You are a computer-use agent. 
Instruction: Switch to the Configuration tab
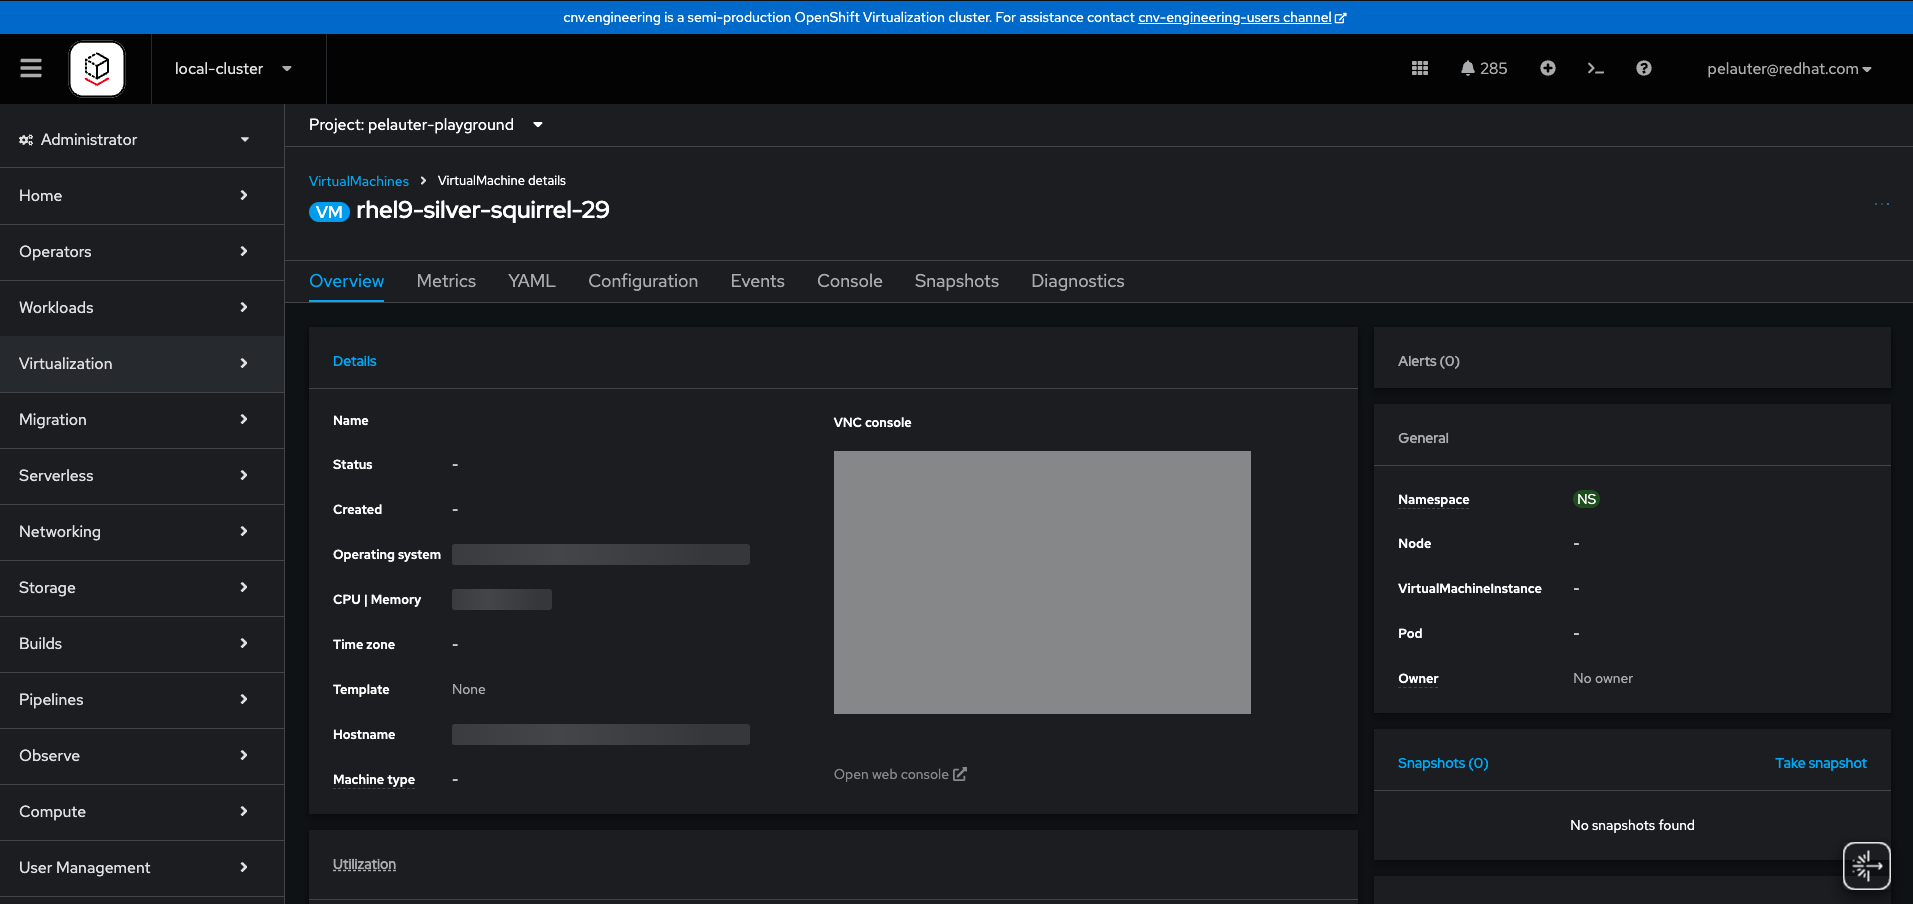tap(643, 281)
